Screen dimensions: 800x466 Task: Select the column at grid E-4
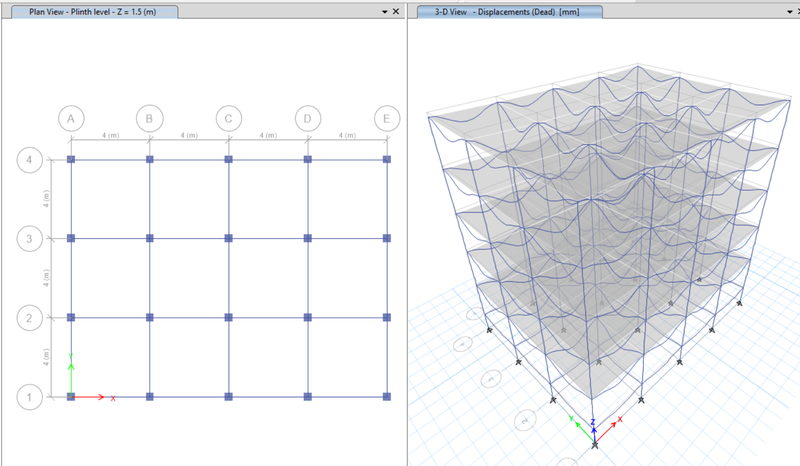(387, 159)
